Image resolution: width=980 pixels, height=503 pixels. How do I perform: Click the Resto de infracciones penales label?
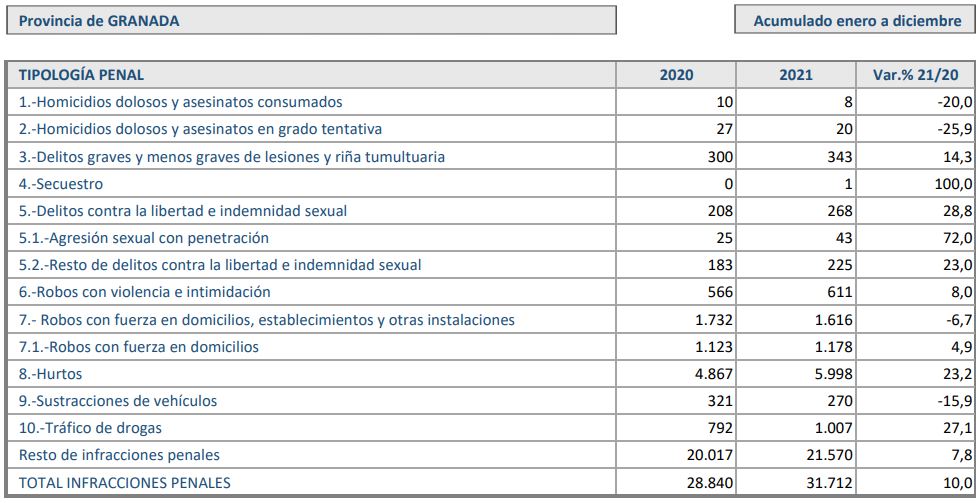click(119, 455)
